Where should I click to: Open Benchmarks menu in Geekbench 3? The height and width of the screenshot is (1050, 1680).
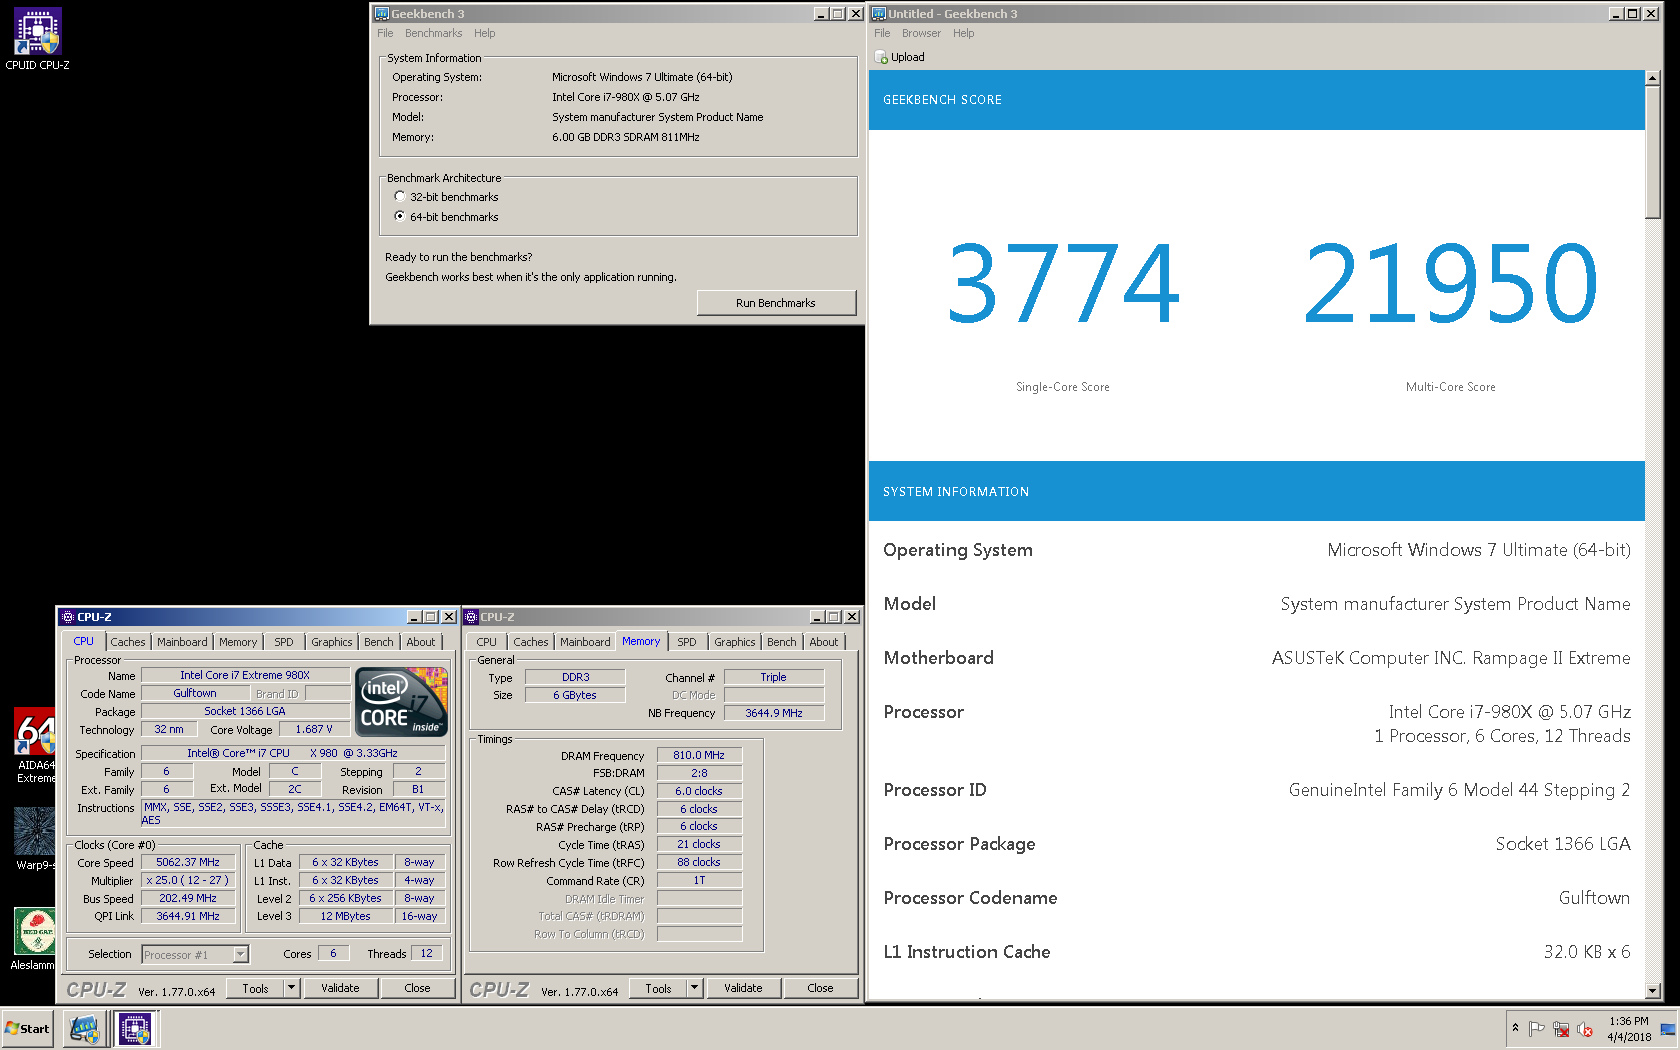pos(433,33)
